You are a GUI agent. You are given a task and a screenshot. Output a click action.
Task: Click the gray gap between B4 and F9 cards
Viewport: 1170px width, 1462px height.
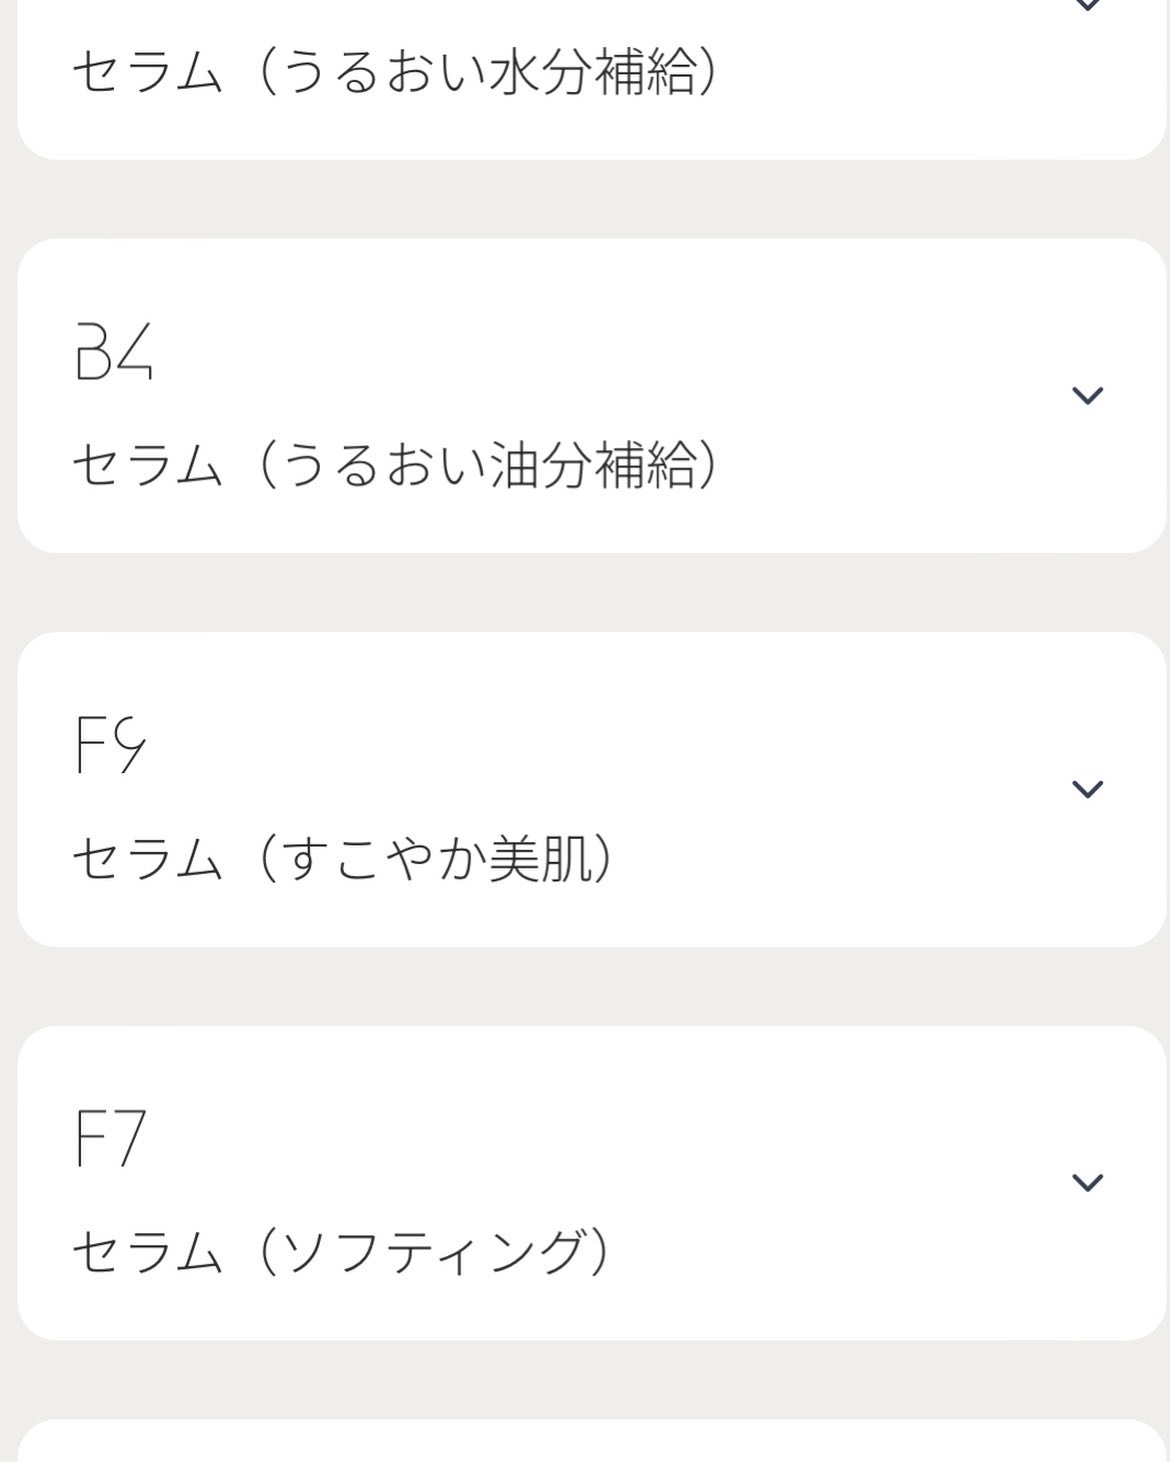tap(592, 592)
